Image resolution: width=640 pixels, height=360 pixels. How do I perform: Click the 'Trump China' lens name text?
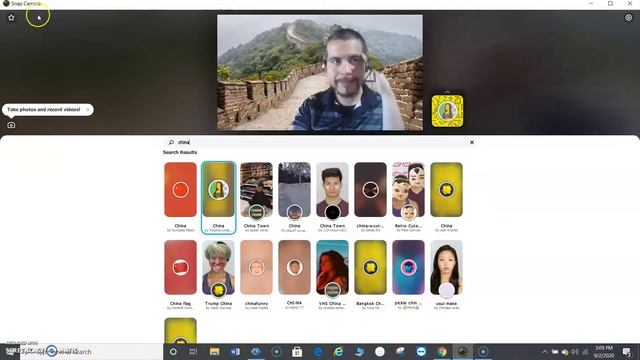tap(218, 303)
